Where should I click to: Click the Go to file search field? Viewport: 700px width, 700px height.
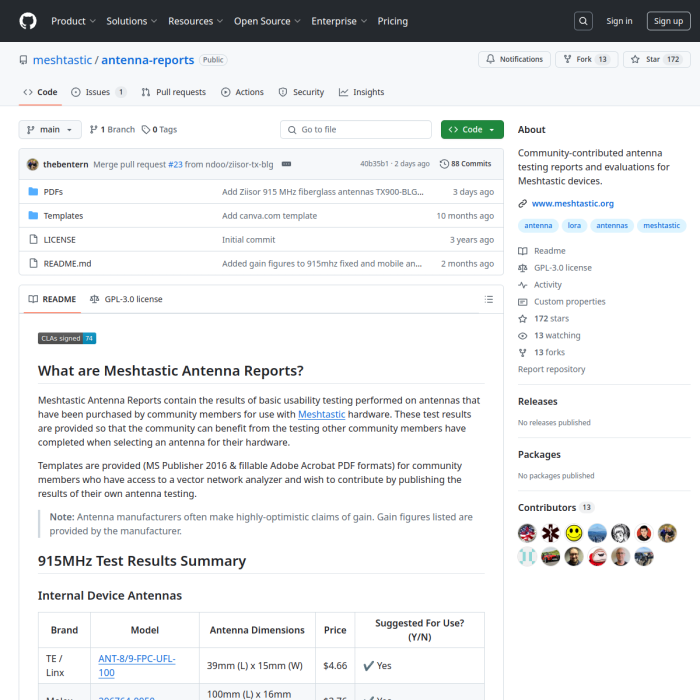pos(356,130)
